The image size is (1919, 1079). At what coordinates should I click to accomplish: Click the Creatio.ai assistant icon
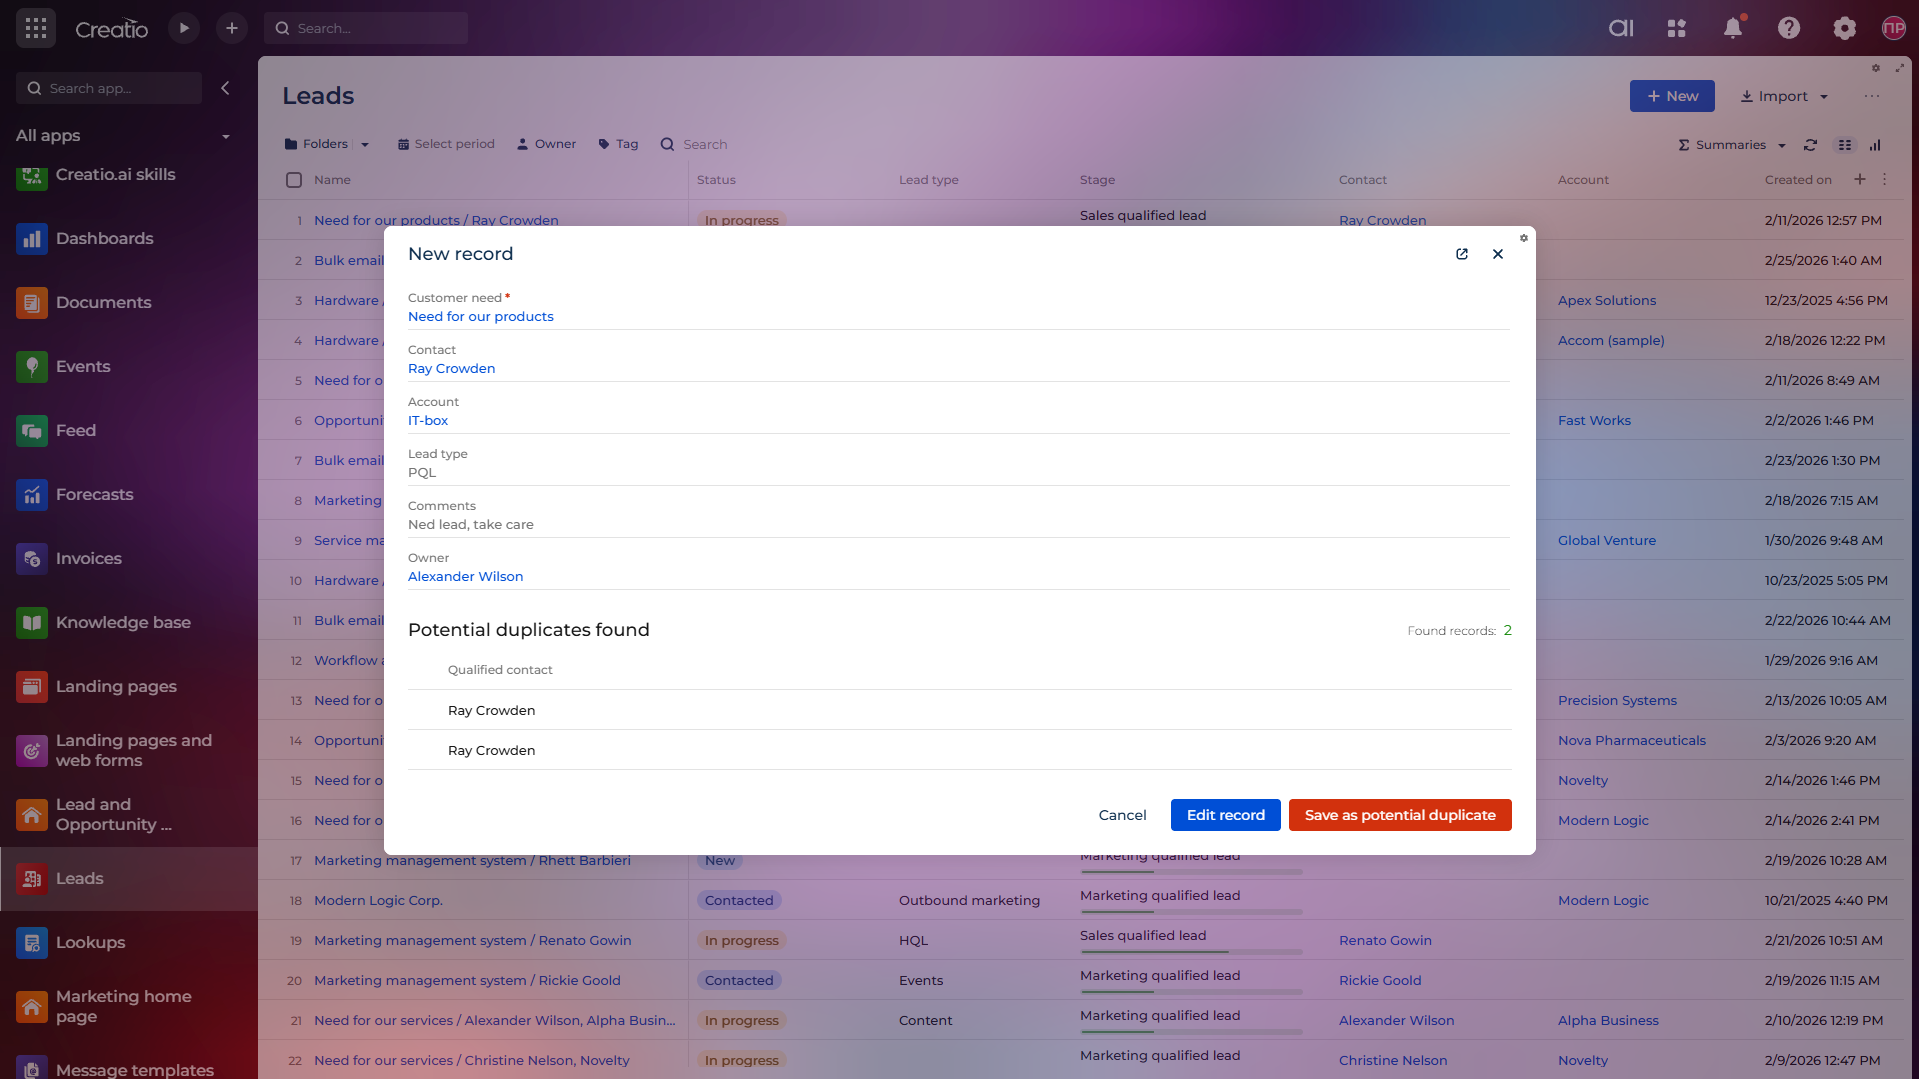point(1621,28)
